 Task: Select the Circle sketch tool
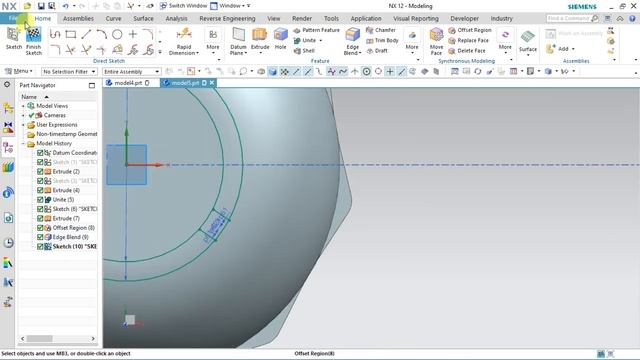(x=117, y=34)
